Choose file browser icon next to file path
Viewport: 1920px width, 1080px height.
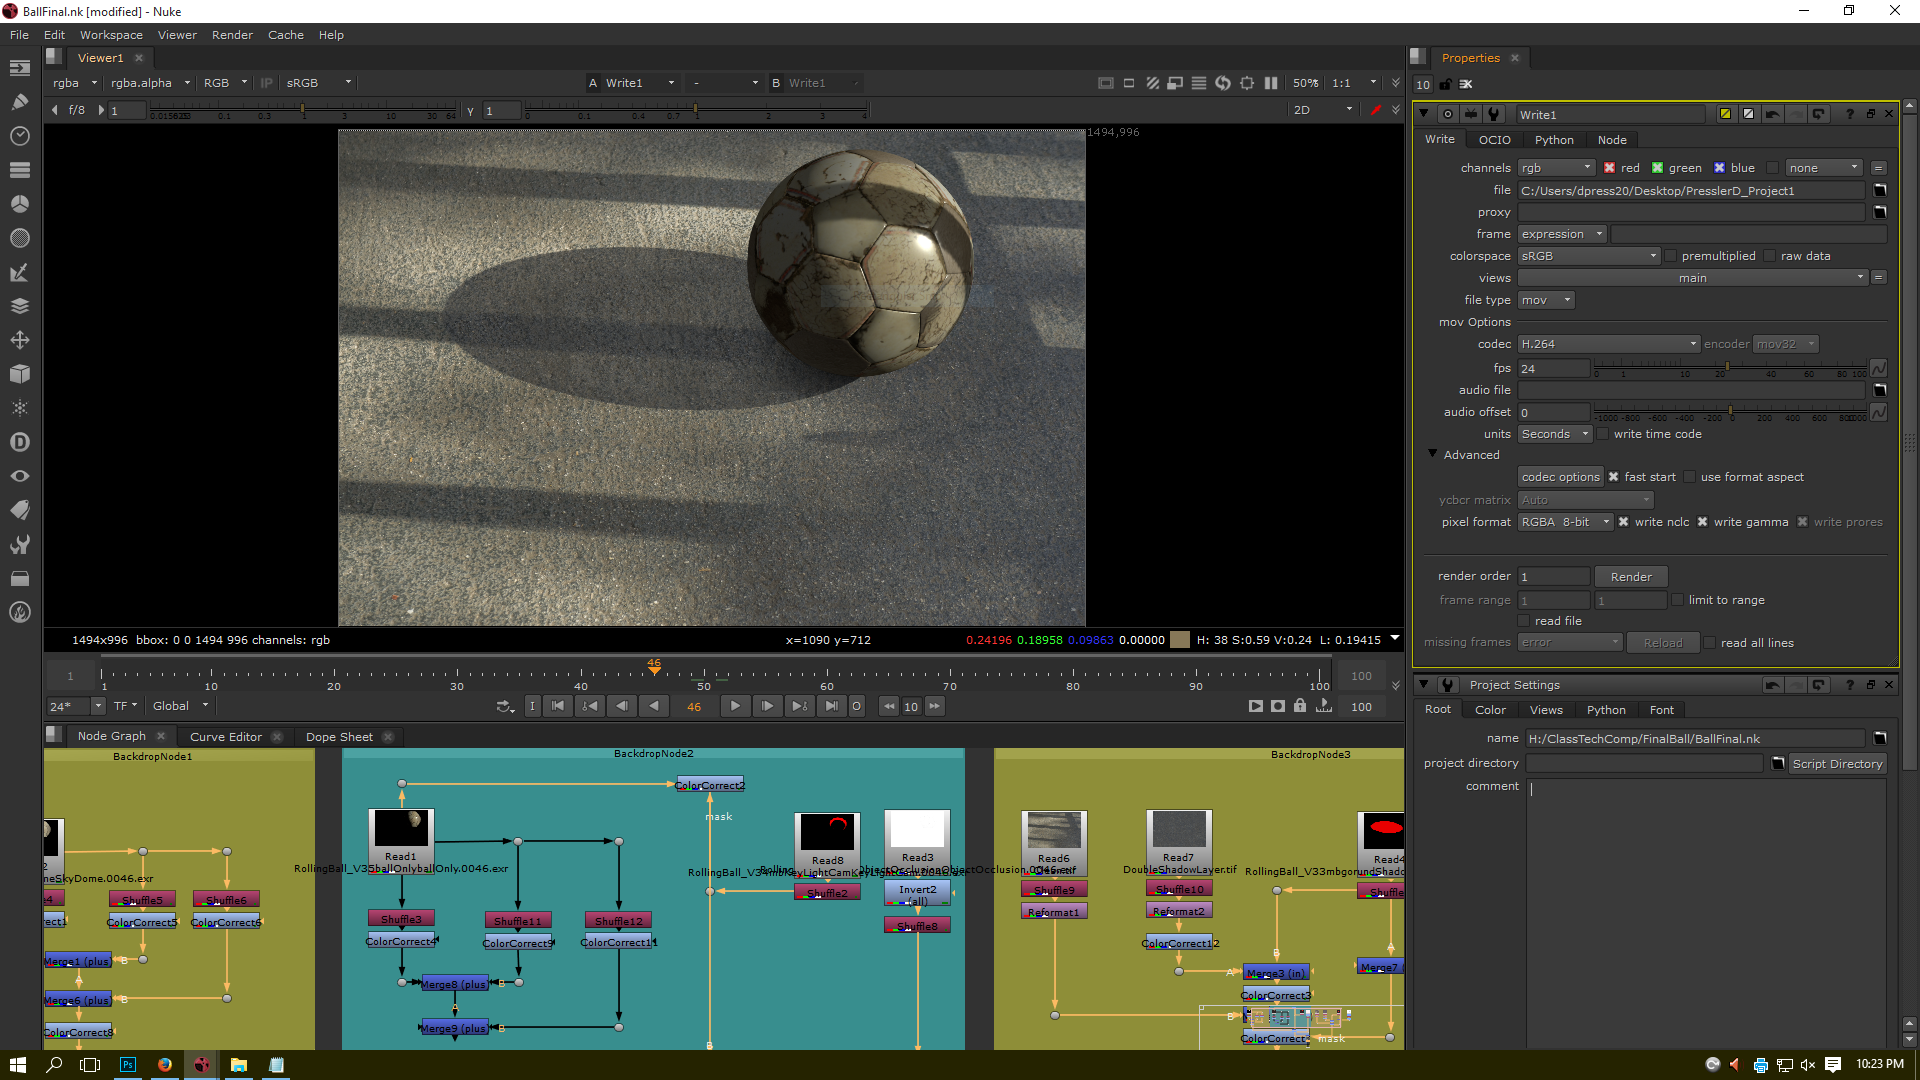1879,190
